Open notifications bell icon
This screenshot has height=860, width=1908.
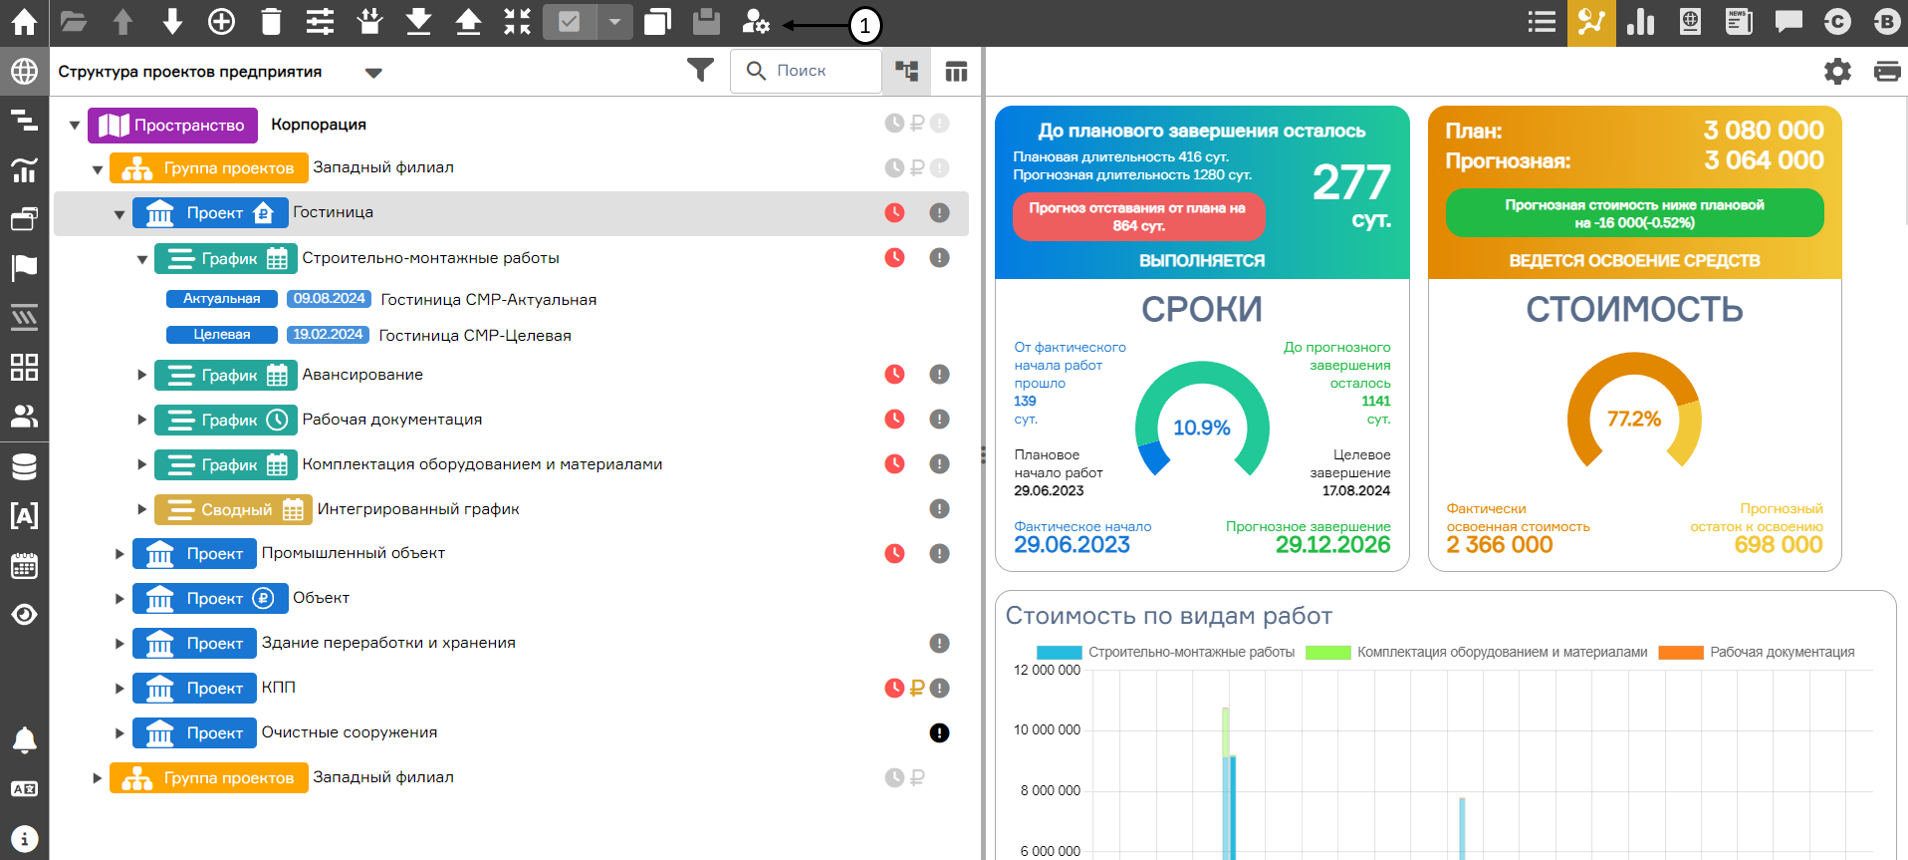(x=24, y=740)
